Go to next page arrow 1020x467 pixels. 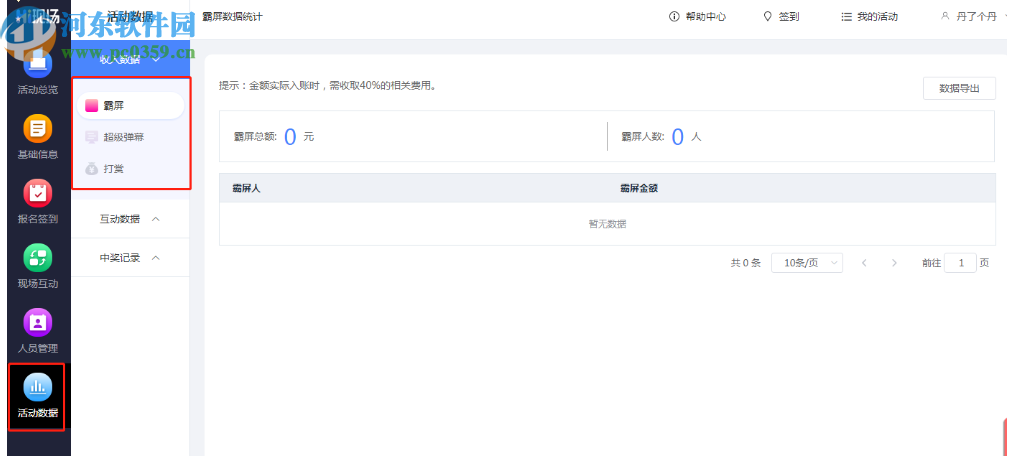pyautogui.click(x=894, y=263)
